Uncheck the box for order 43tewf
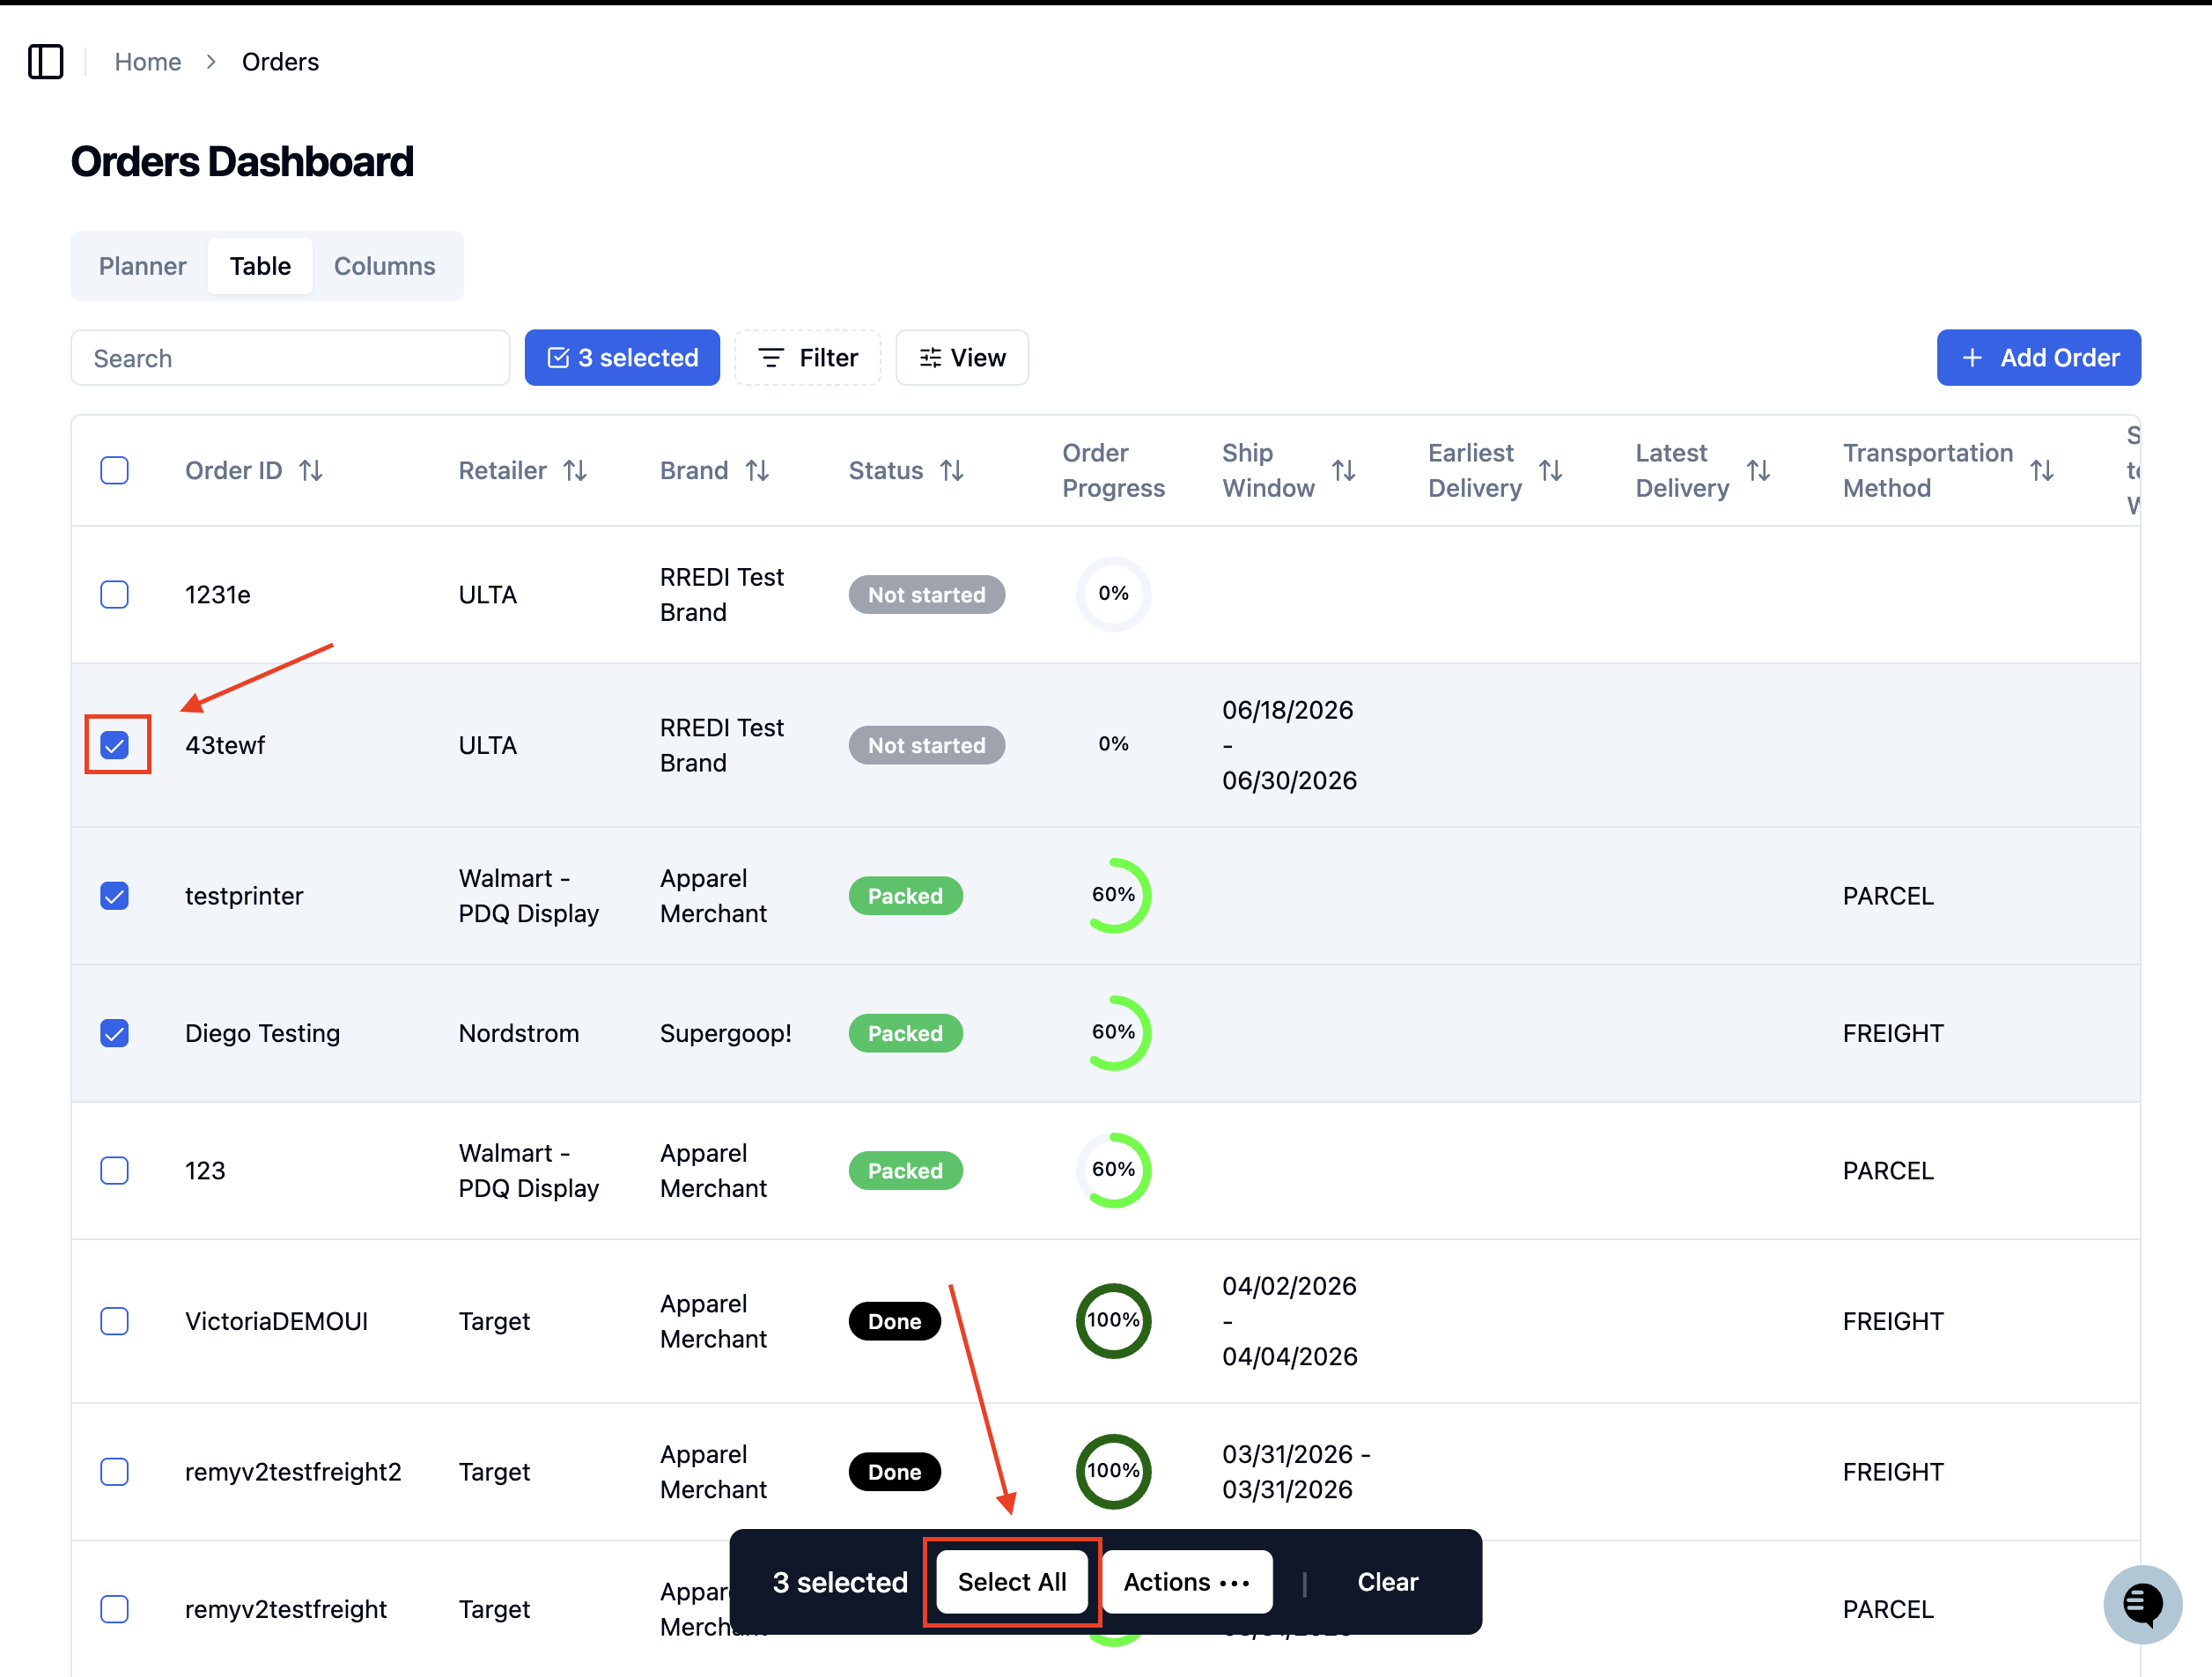This screenshot has height=1677, width=2212. [115, 745]
